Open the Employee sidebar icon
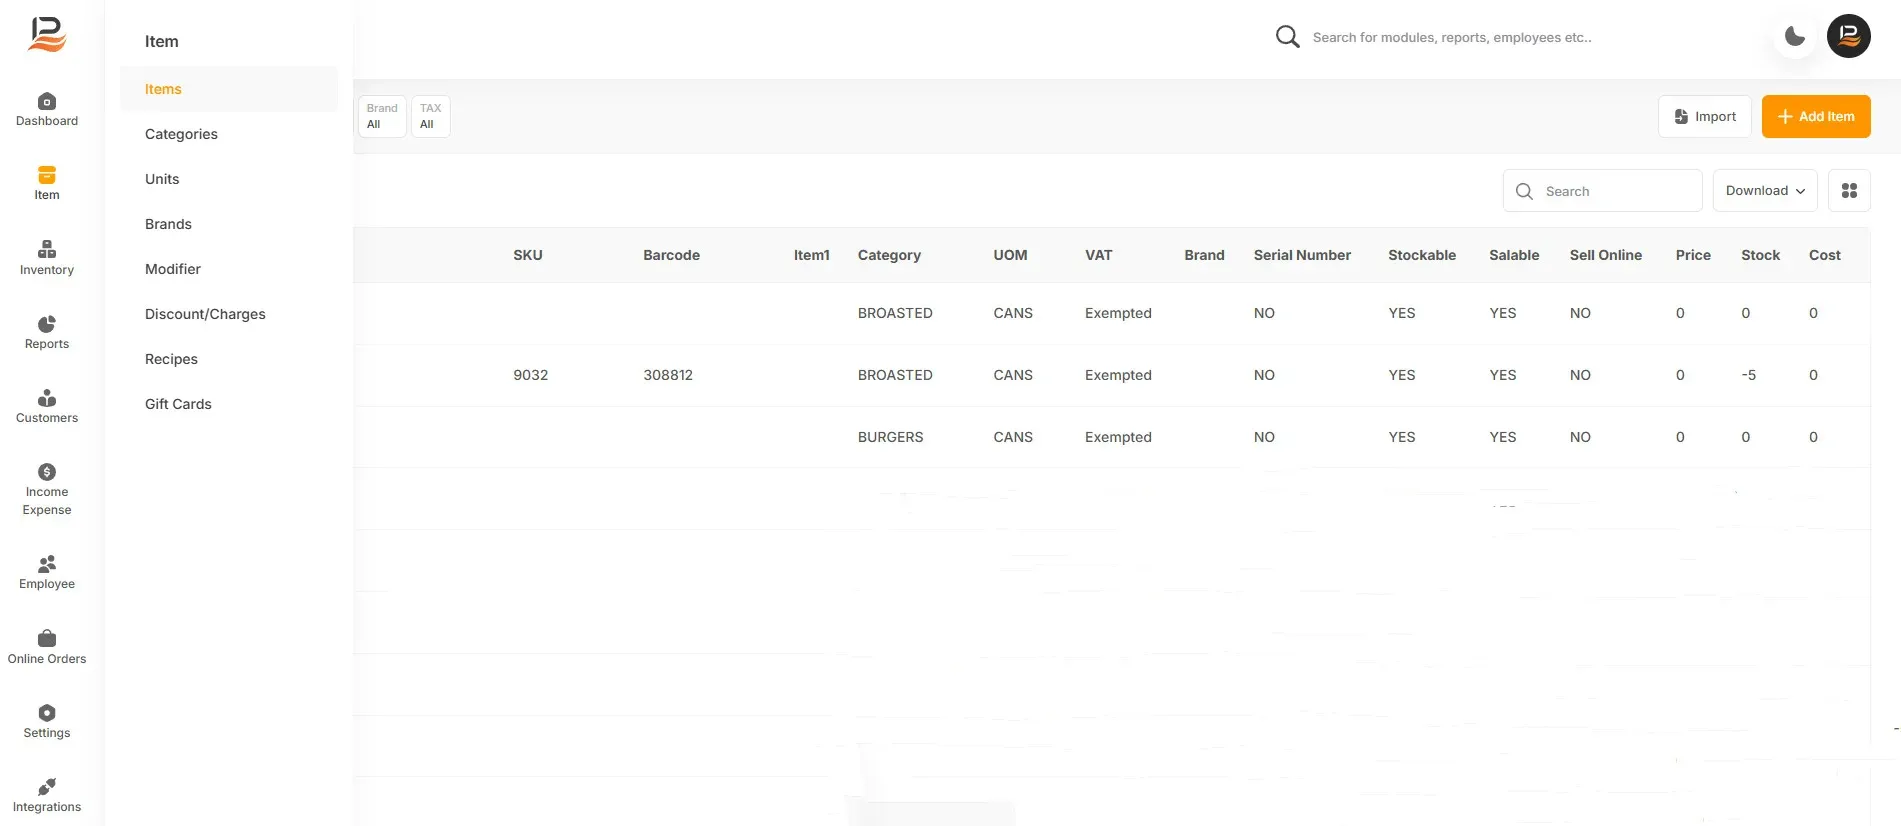Viewport: 1901px width, 826px height. [47, 564]
